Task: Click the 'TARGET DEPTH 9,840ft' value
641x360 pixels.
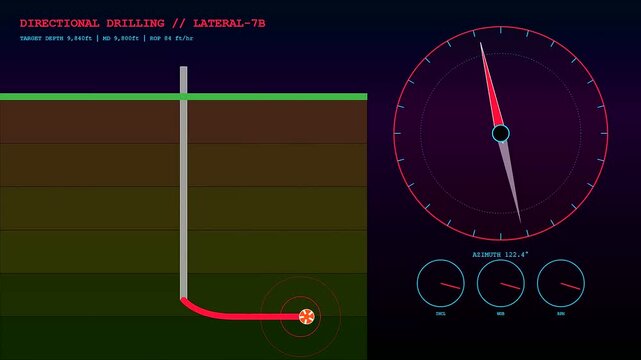Action: [x=56, y=38]
